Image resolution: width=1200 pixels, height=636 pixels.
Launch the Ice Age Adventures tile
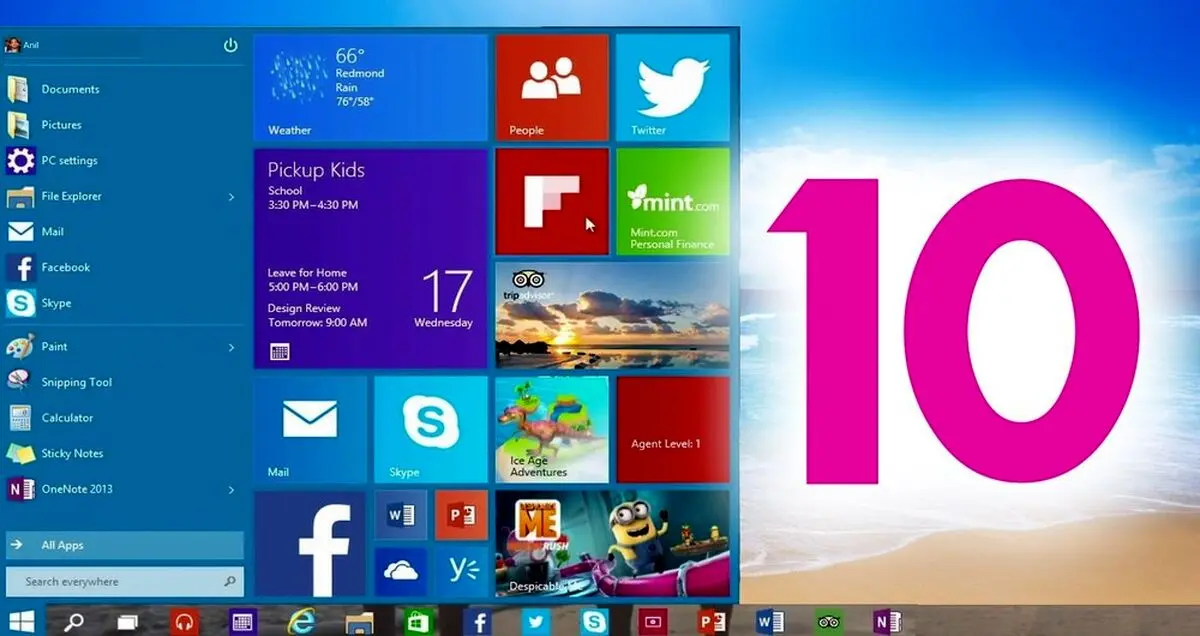coord(552,430)
